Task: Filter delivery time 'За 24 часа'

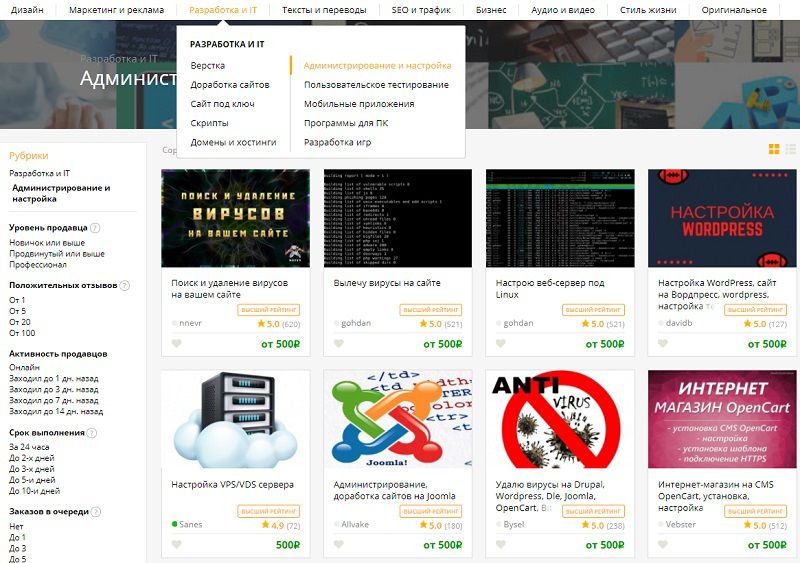Action: click(29, 447)
